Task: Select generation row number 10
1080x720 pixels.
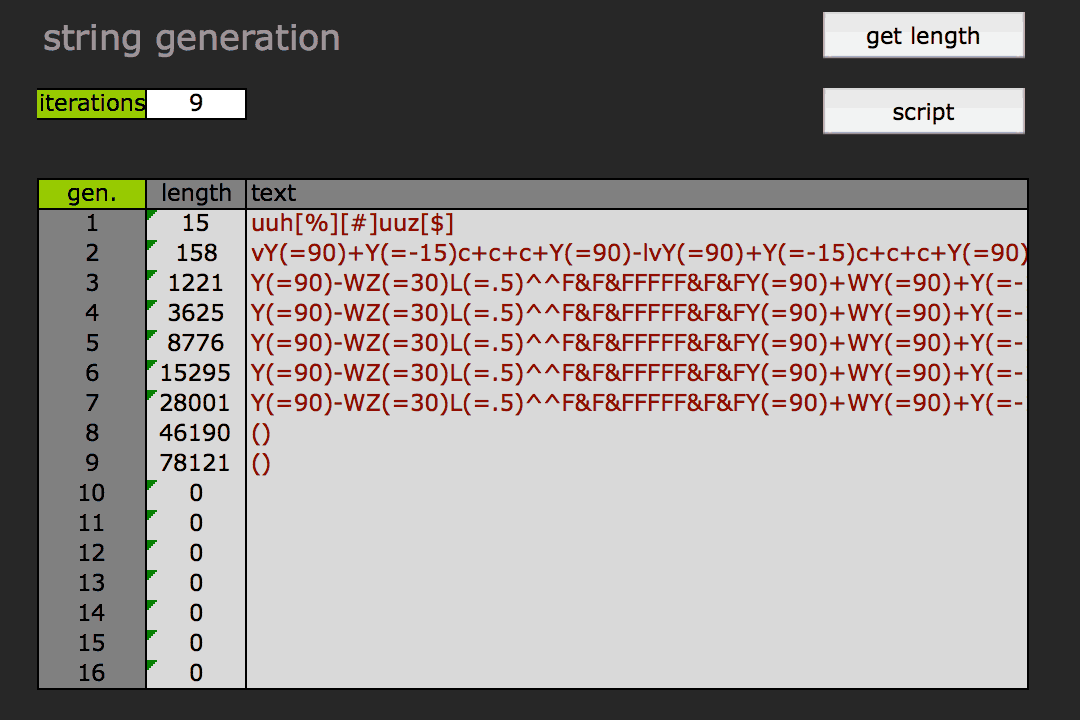Action: [92, 493]
